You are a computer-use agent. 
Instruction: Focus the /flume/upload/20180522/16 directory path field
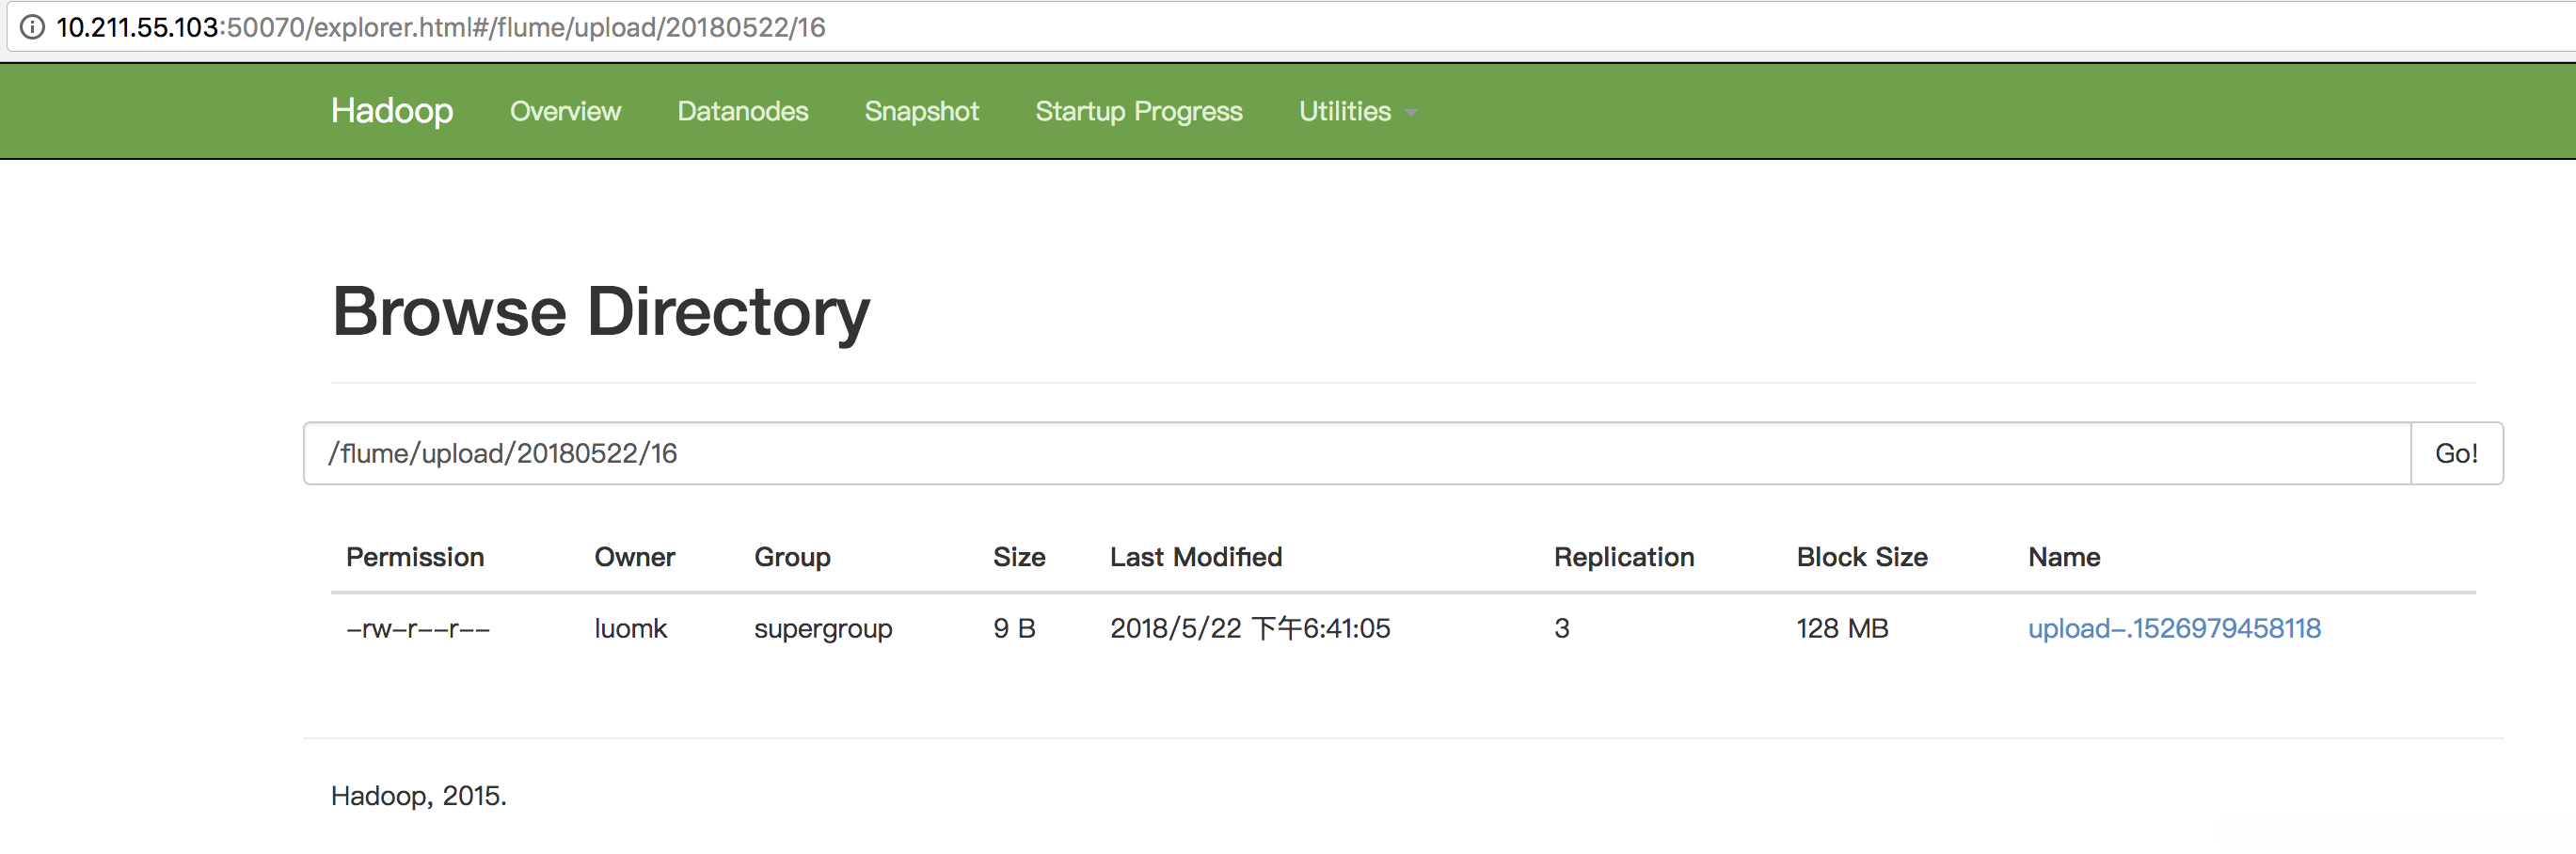[1356, 453]
